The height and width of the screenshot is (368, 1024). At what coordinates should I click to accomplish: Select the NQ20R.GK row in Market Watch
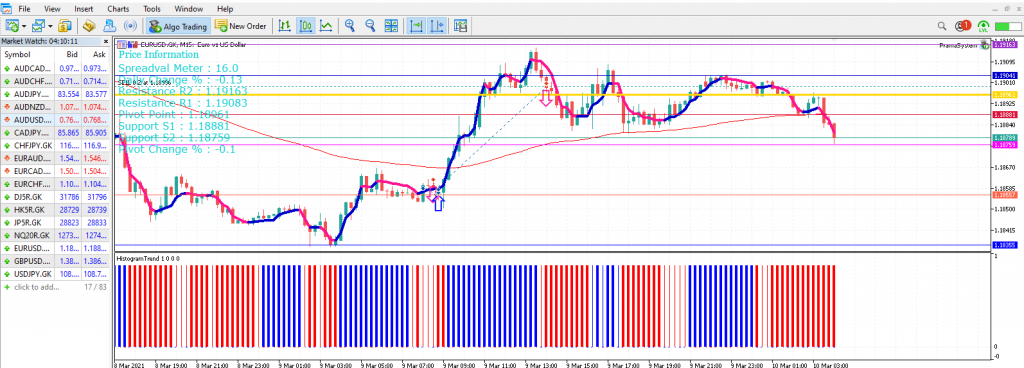tap(56, 236)
